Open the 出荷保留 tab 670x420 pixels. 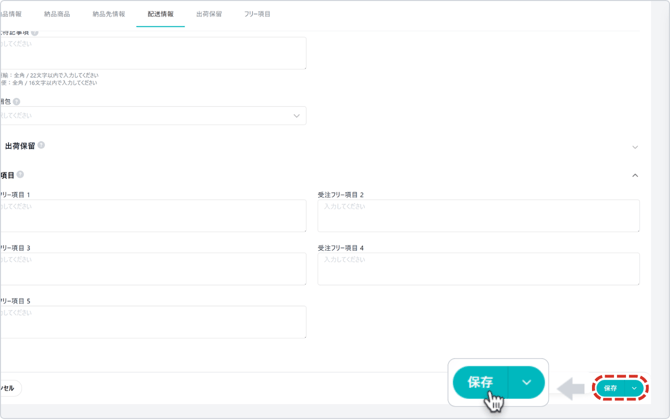209,15
